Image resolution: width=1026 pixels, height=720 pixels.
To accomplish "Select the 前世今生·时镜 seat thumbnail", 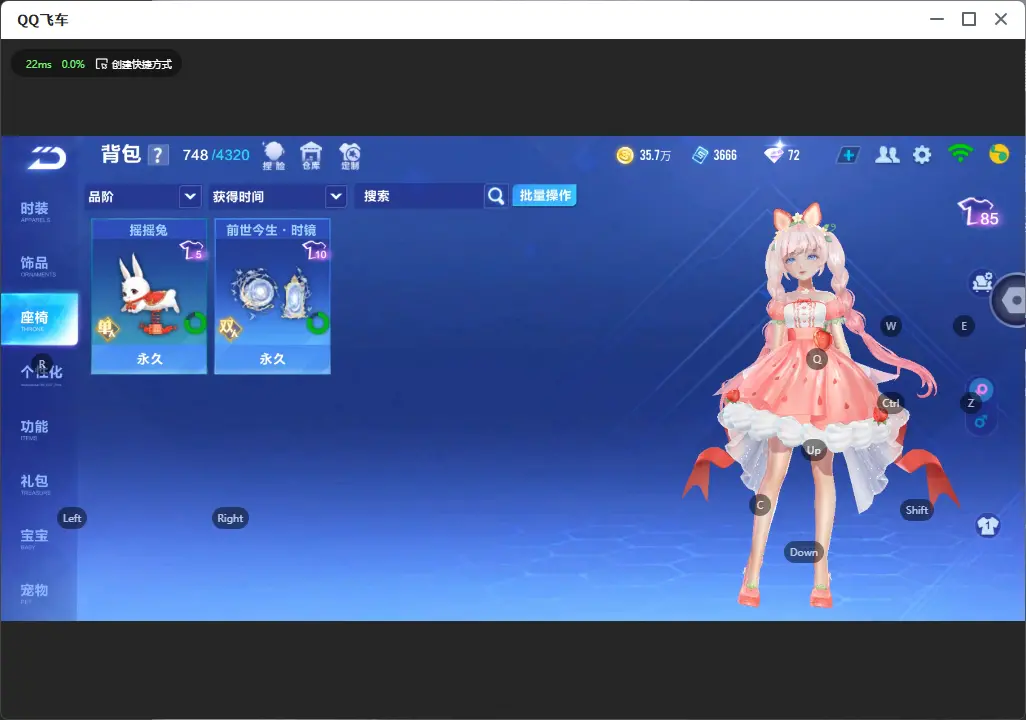I will click(x=272, y=296).
